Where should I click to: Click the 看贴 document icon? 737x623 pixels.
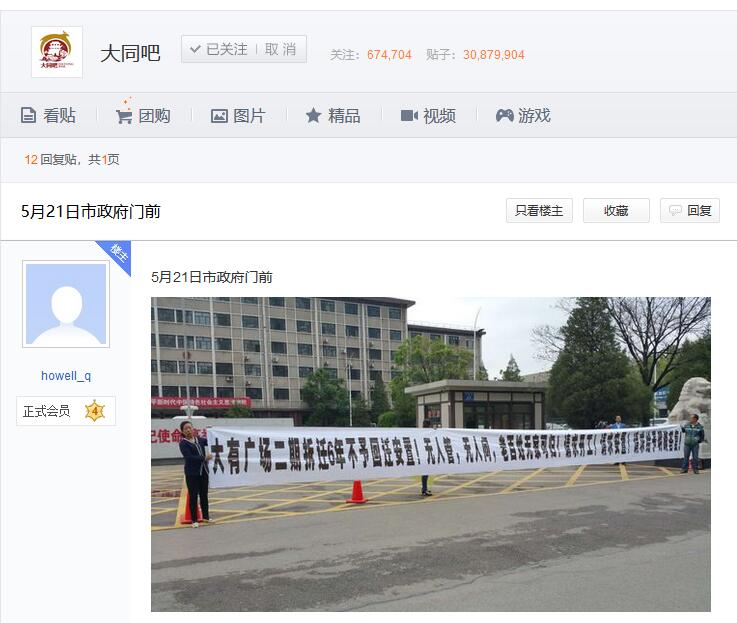click(x=28, y=115)
